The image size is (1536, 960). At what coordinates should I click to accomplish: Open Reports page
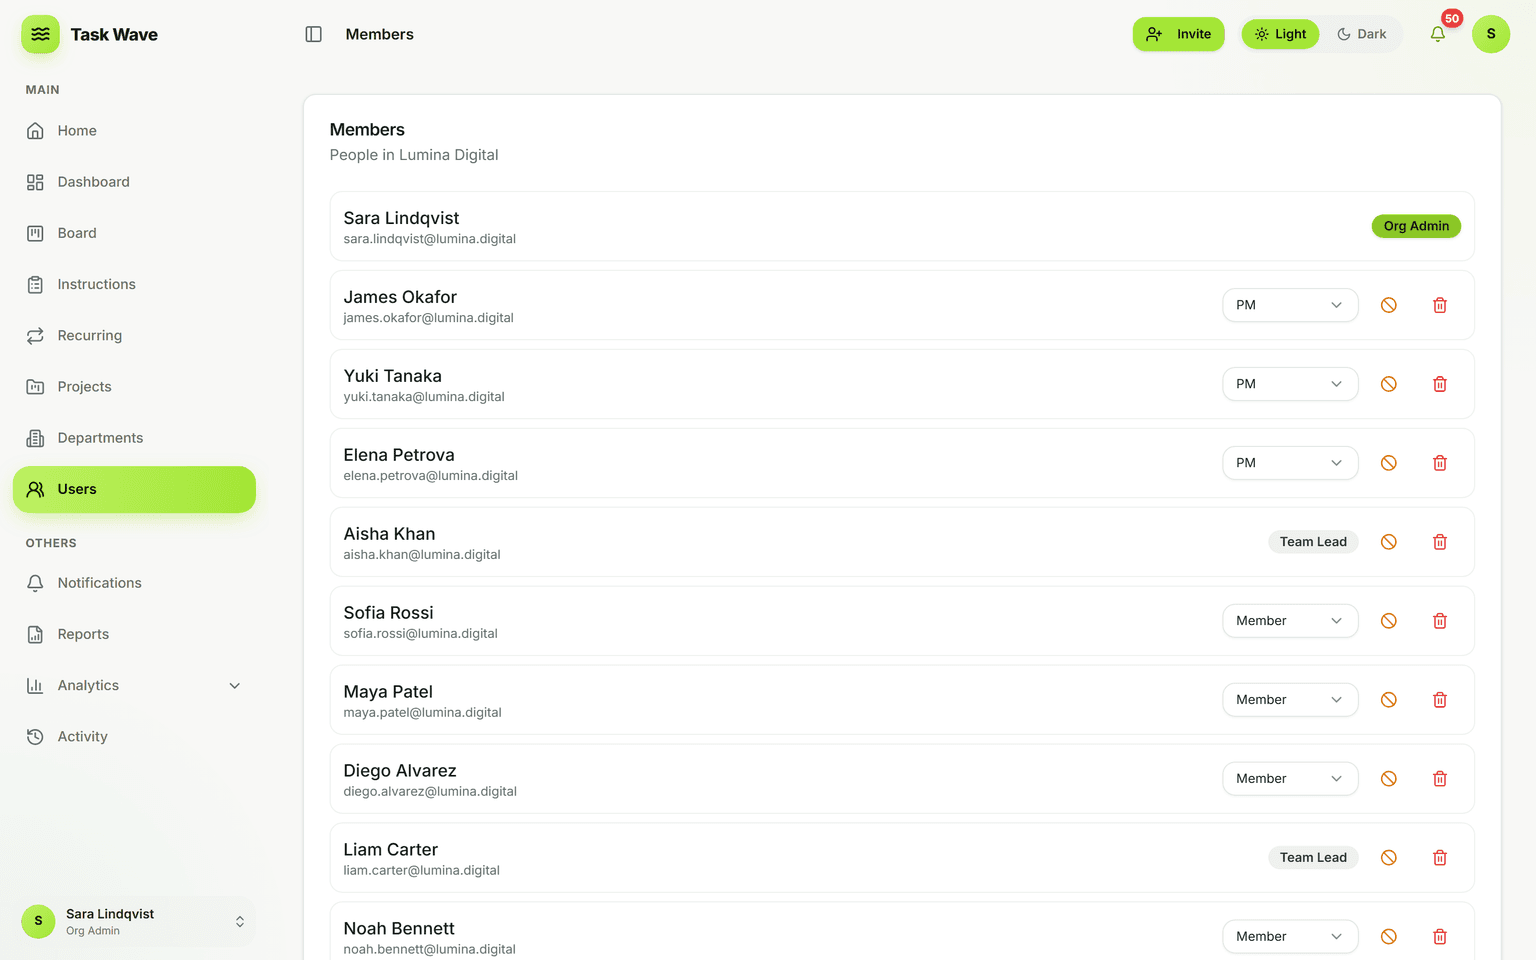coord(134,634)
